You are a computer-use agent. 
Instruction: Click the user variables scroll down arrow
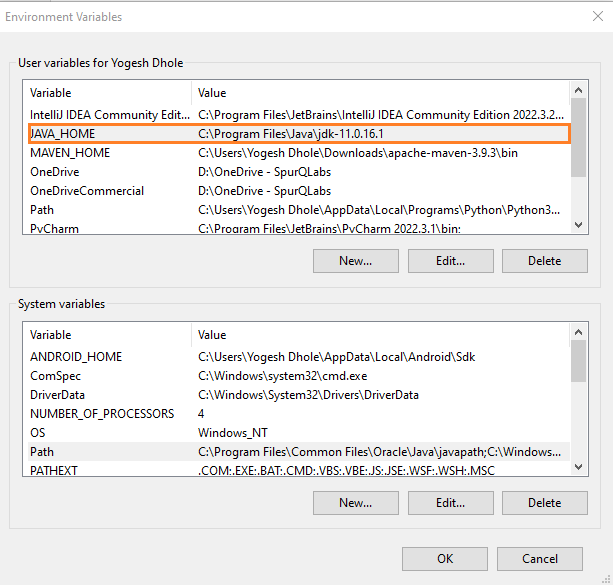click(x=579, y=225)
